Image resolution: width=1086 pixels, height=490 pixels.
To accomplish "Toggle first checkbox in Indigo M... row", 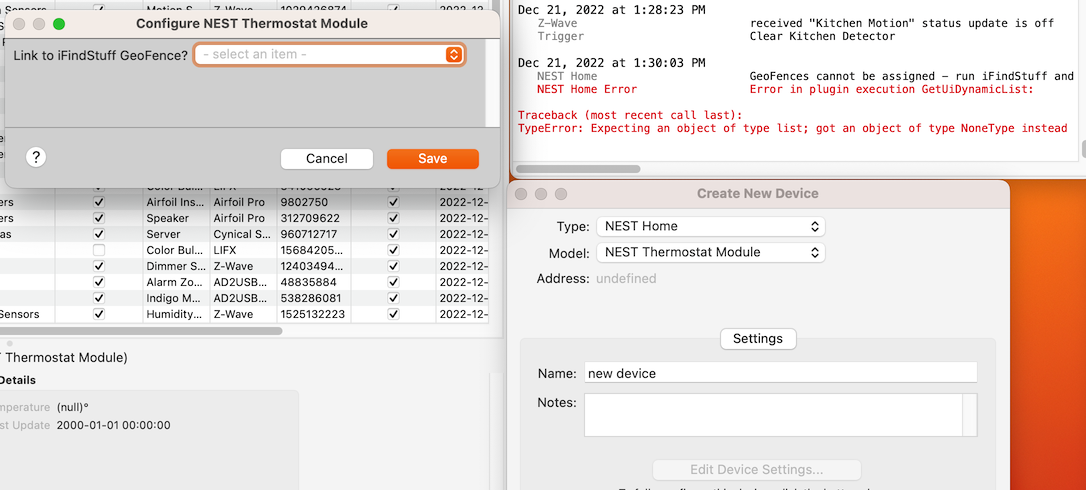I will click(98, 298).
